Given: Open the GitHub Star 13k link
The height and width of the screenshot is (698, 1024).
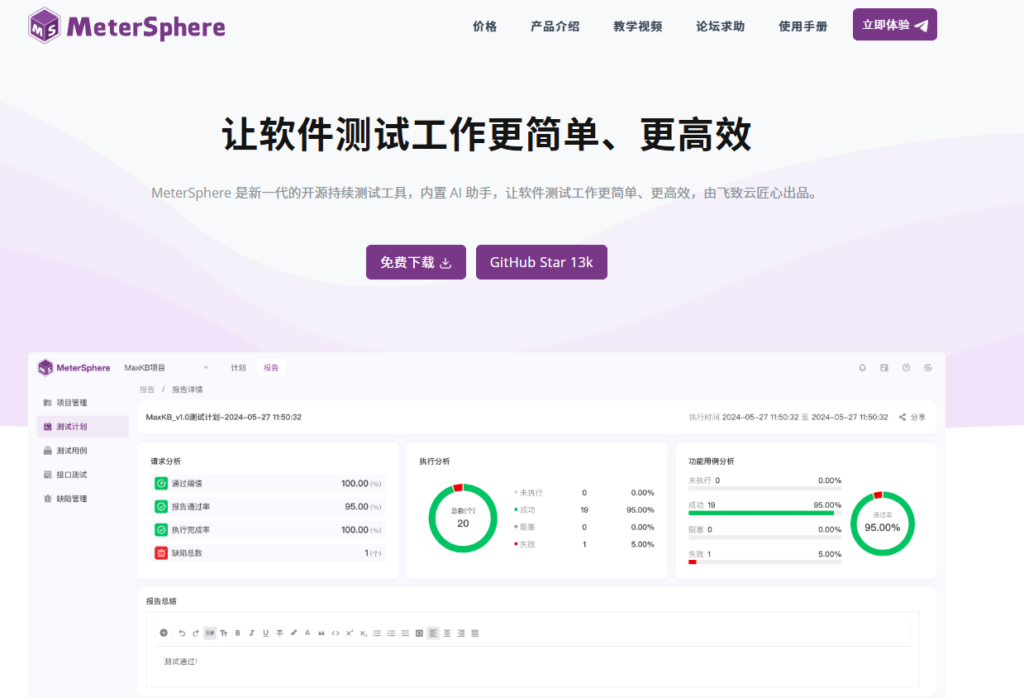Looking at the screenshot, I should point(541,261).
